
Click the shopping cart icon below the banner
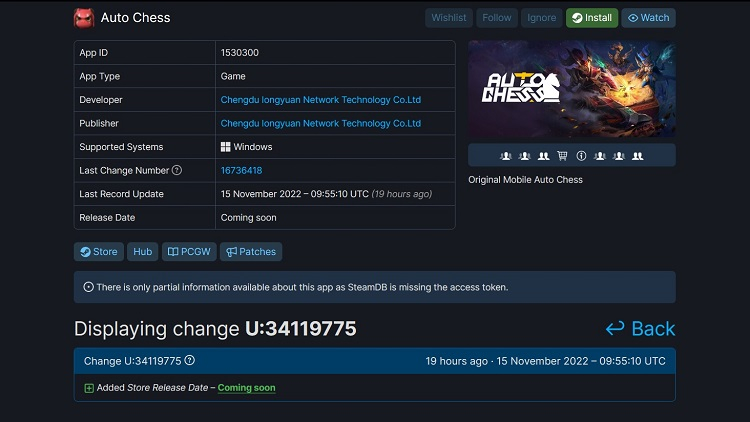(x=562, y=155)
